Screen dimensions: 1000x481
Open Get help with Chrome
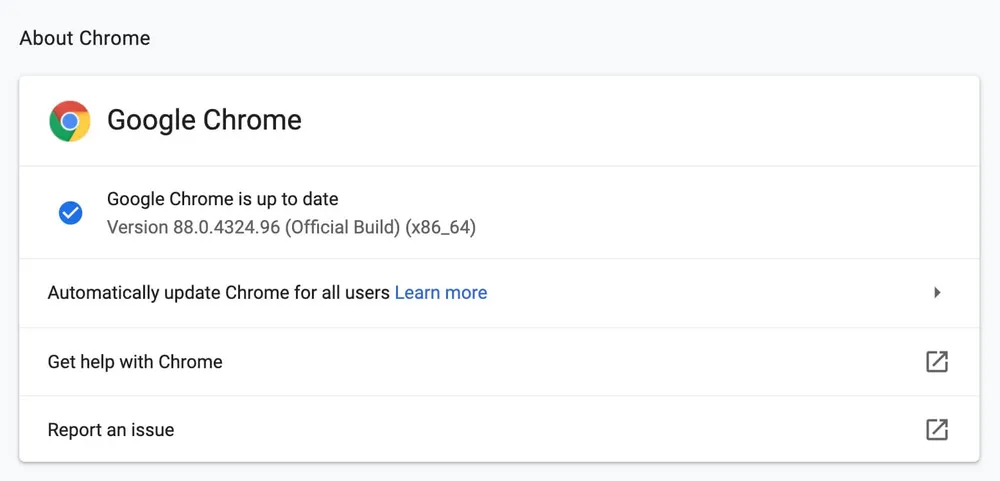tap(499, 362)
